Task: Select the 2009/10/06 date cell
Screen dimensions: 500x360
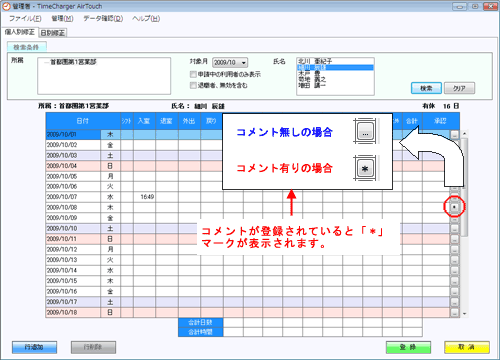Action: [x=73, y=187]
